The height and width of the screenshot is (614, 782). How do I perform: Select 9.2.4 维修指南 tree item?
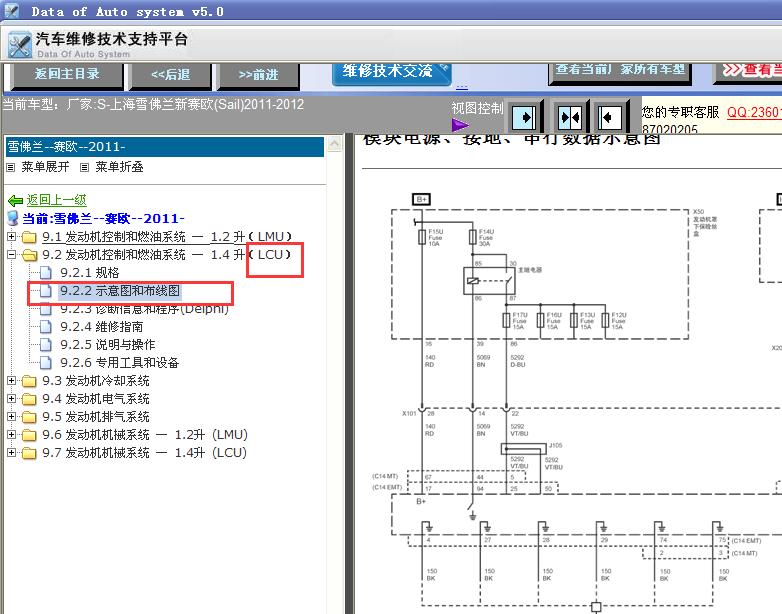point(102,327)
